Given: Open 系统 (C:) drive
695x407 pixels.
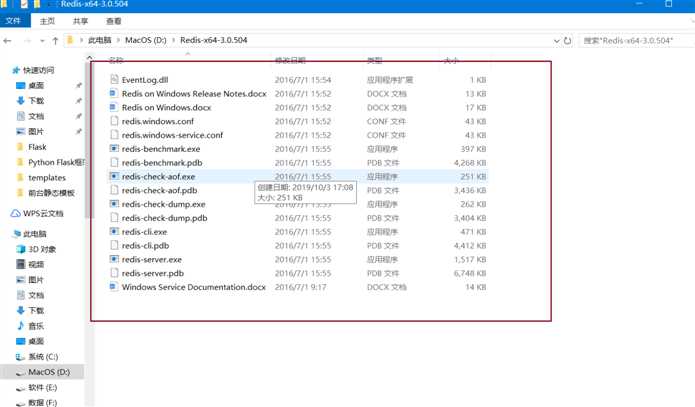Looking at the screenshot, I should 43,356.
